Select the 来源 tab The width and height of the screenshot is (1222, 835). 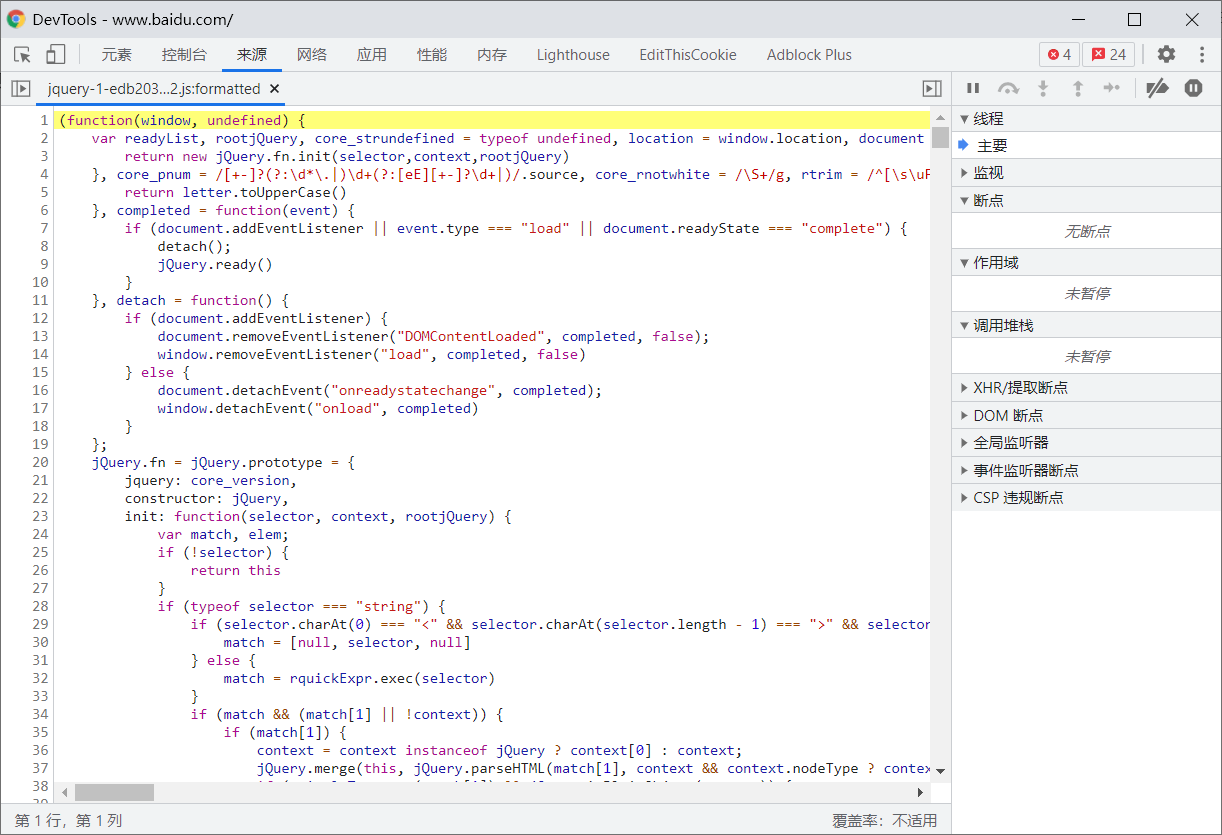coord(252,55)
